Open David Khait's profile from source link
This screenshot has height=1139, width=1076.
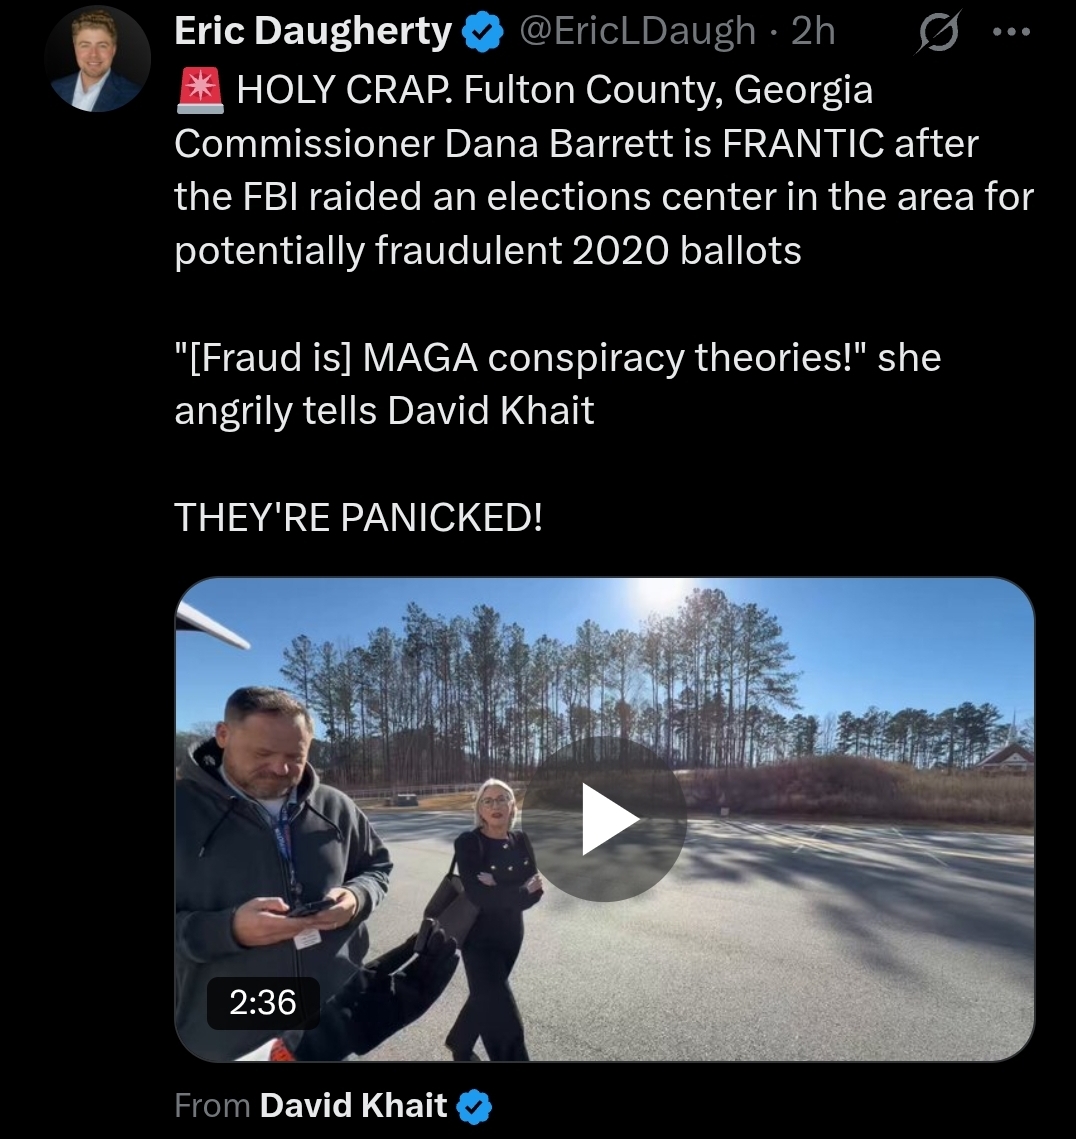pos(353,1106)
